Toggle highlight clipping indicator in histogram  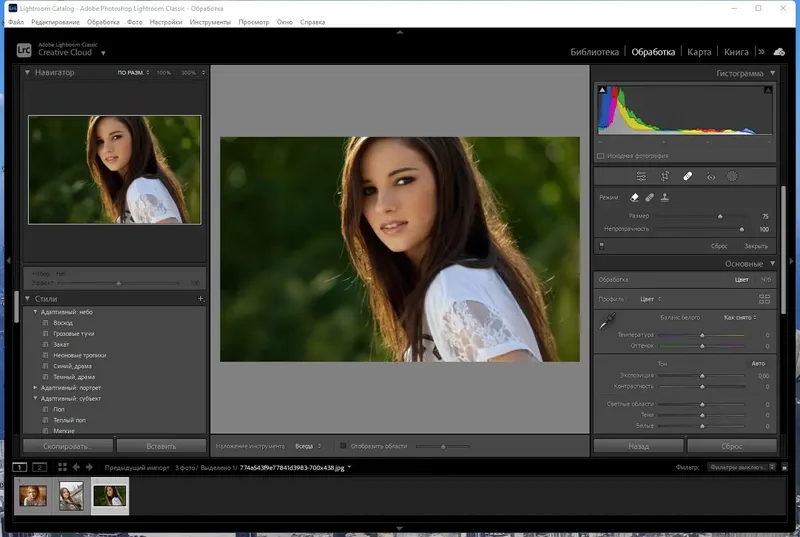[x=767, y=90]
